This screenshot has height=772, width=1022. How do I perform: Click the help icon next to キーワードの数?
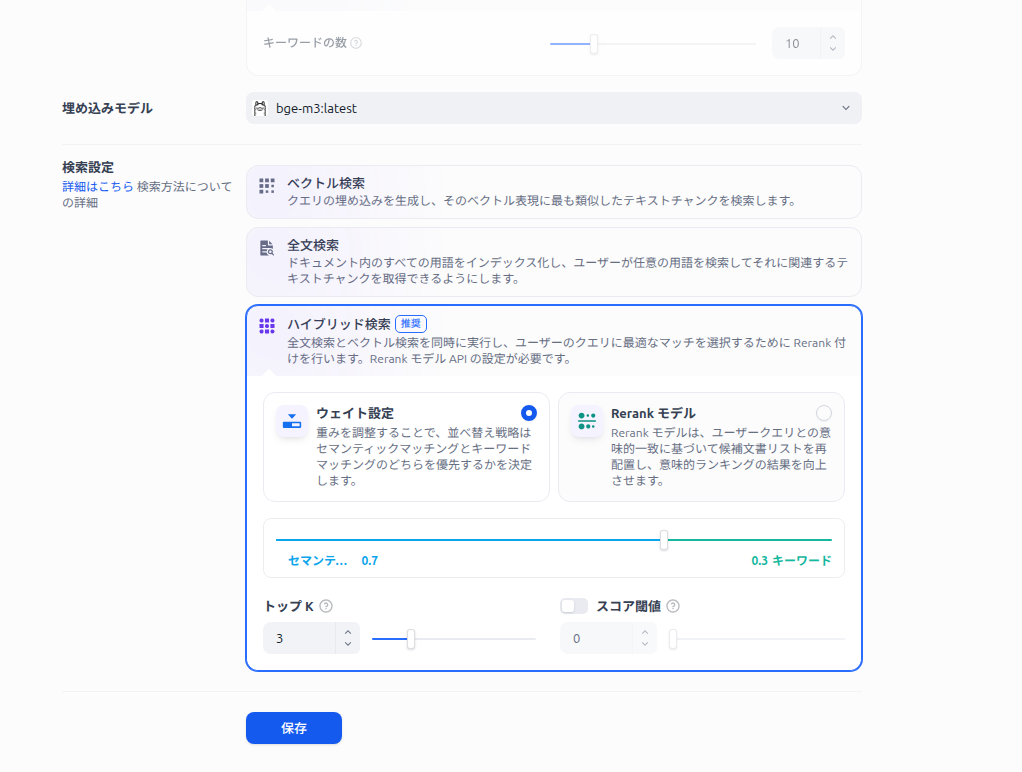click(x=356, y=43)
